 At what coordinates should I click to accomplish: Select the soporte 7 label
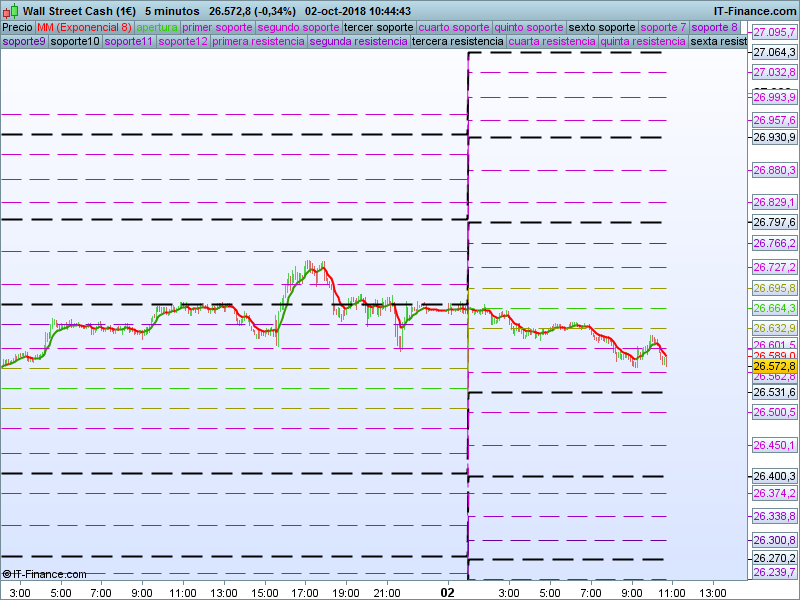[x=663, y=28]
